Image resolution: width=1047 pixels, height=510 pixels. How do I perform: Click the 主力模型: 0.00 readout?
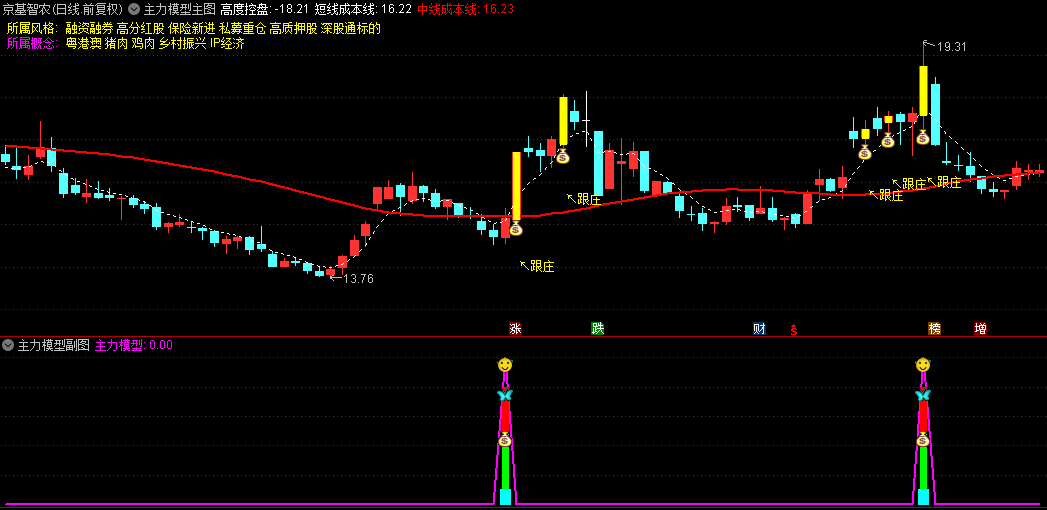pos(134,345)
